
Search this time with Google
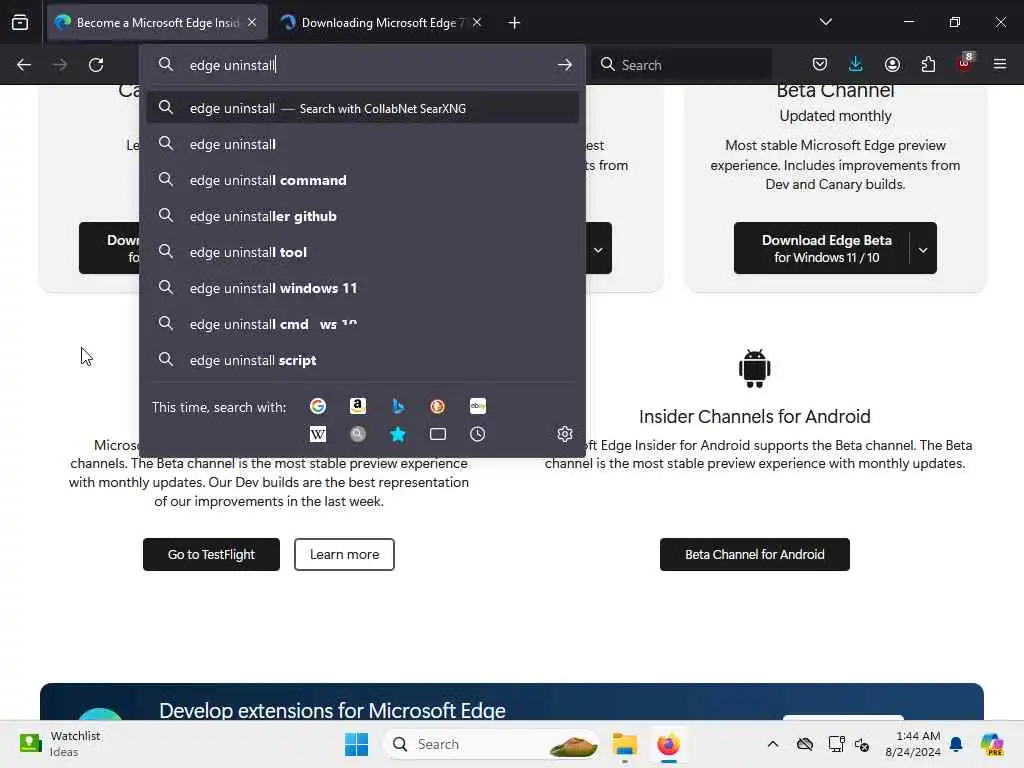pyautogui.click(x=318, y=406)
